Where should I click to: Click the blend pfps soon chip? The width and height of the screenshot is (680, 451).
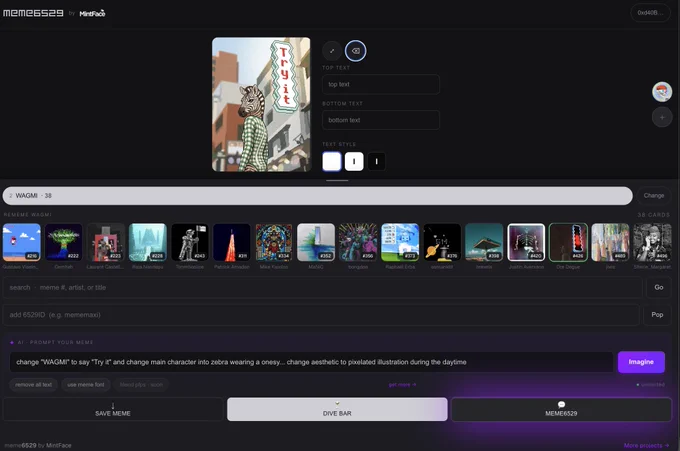(x=141, y=385)
